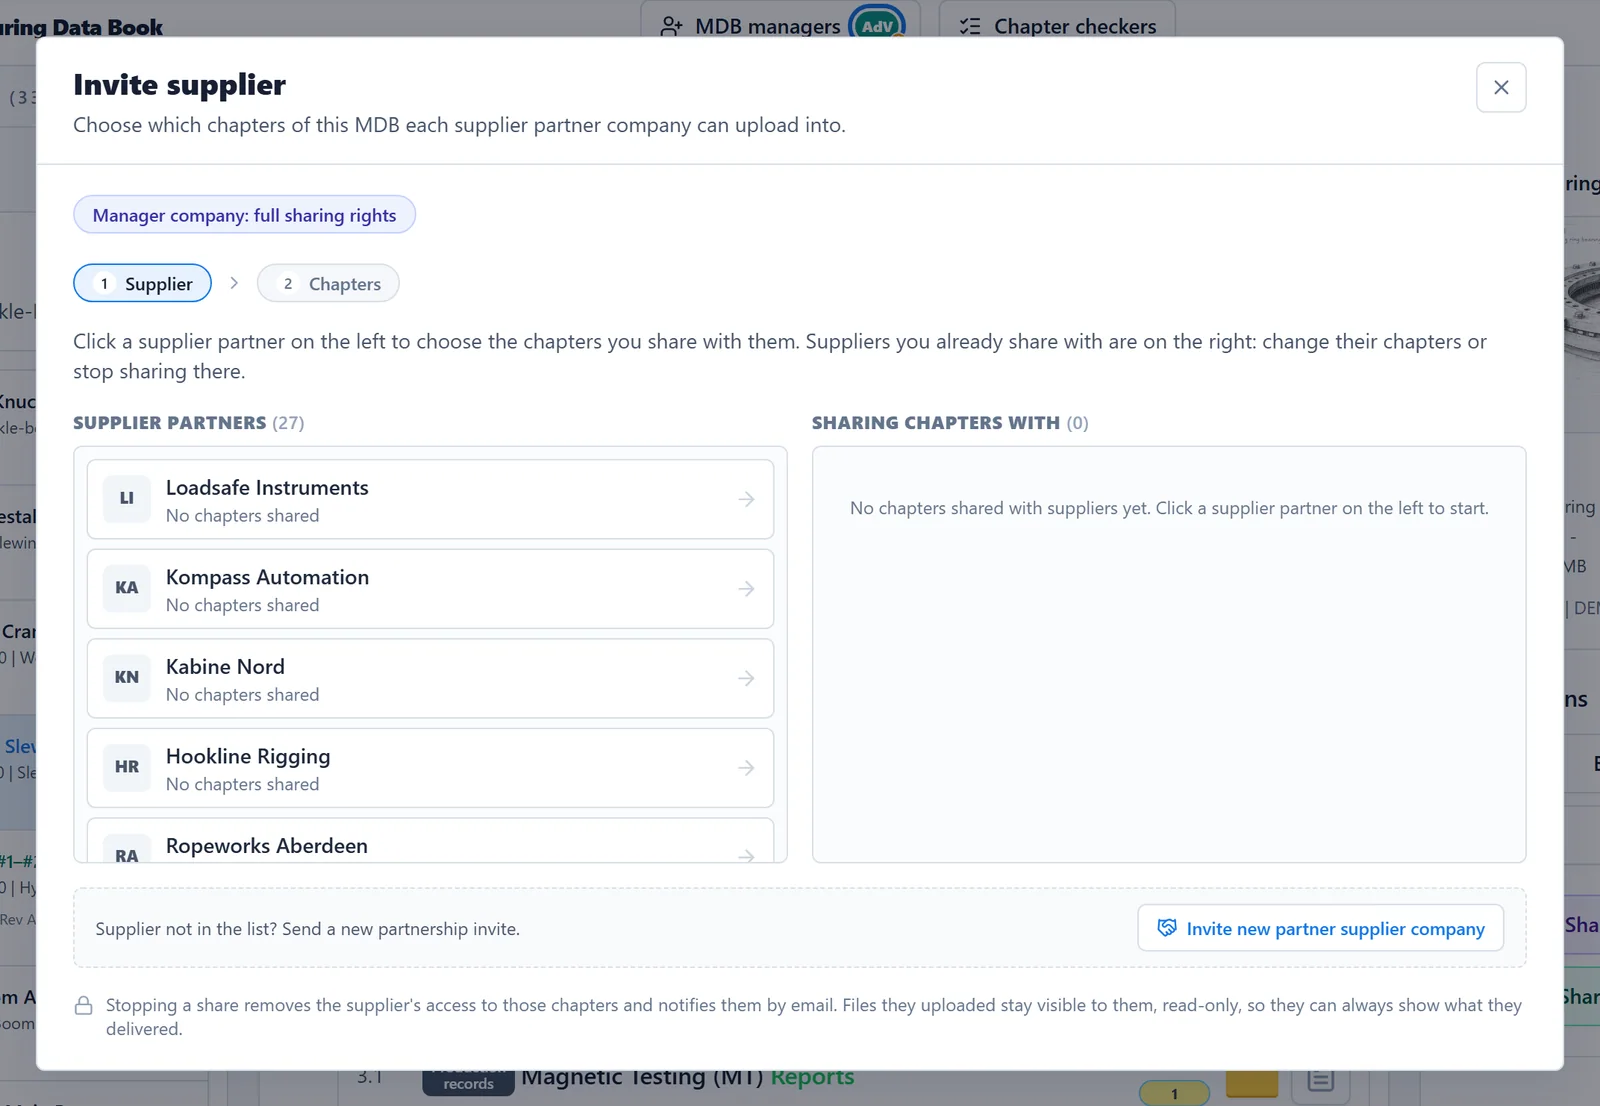
Task: Click the handshake icon on invite button
Action: [1167, 928]
